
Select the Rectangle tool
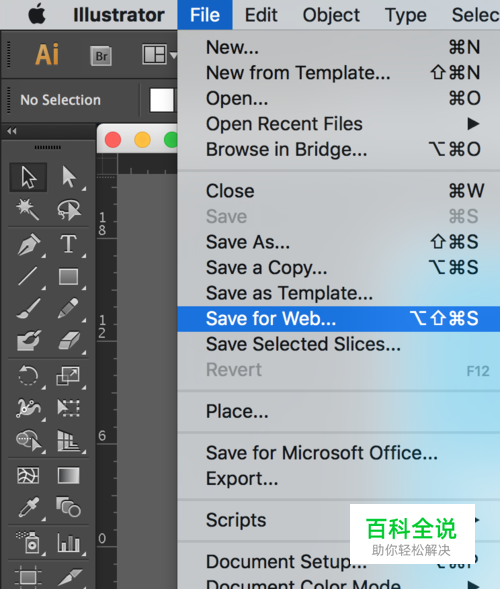(69, 277)
